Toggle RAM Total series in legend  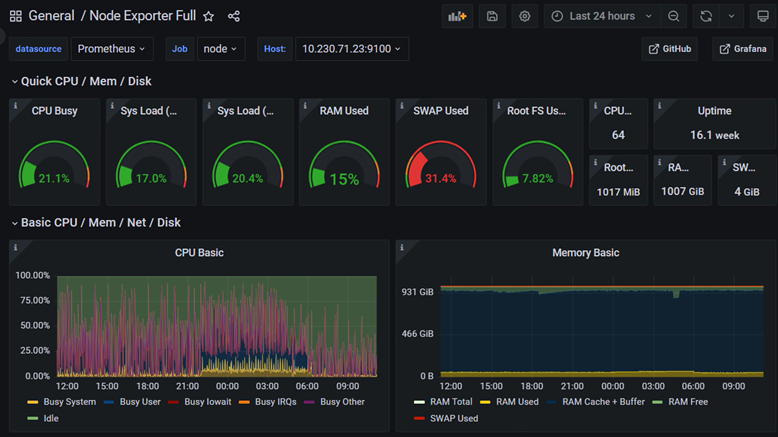(x=451, y=402)
